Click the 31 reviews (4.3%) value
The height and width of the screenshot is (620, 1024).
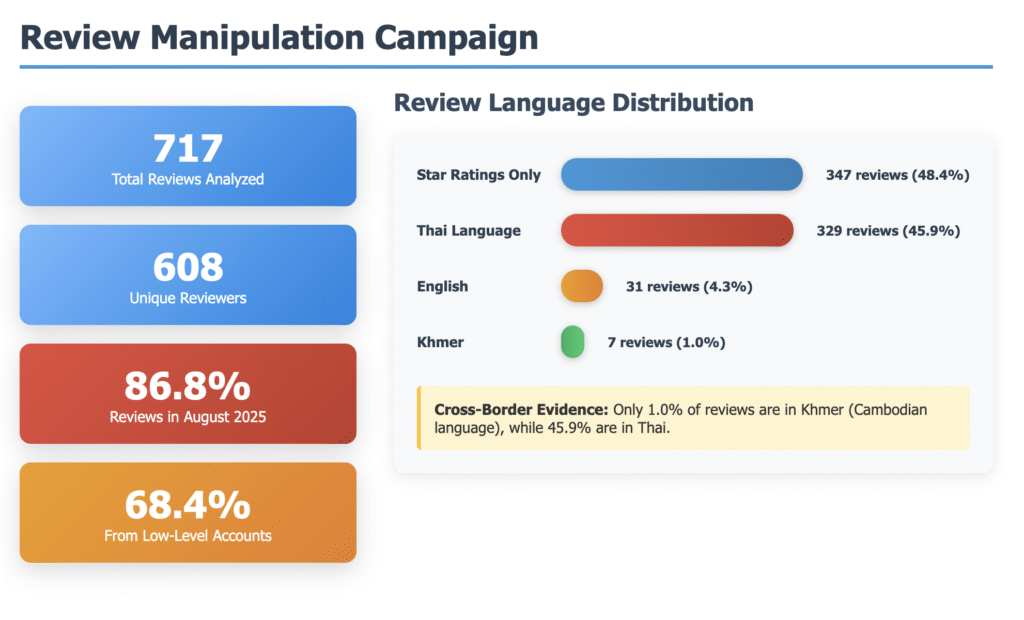pos(689,287)
